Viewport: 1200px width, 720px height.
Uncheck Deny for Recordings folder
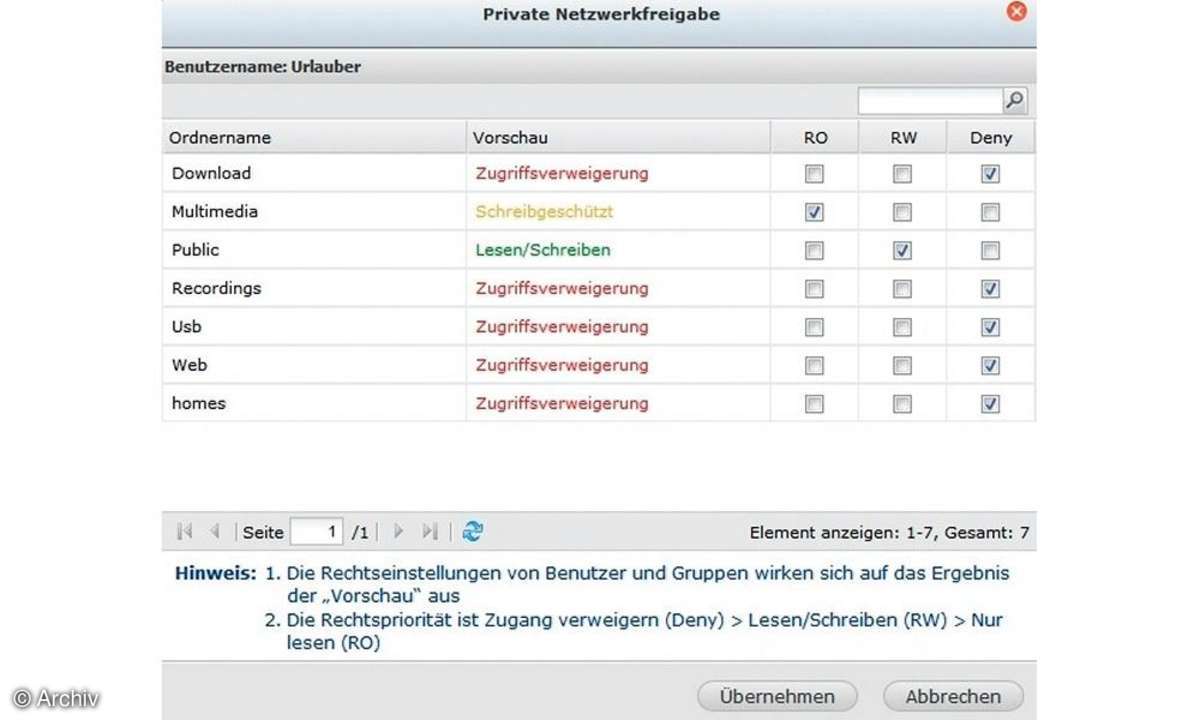point(990,289)
